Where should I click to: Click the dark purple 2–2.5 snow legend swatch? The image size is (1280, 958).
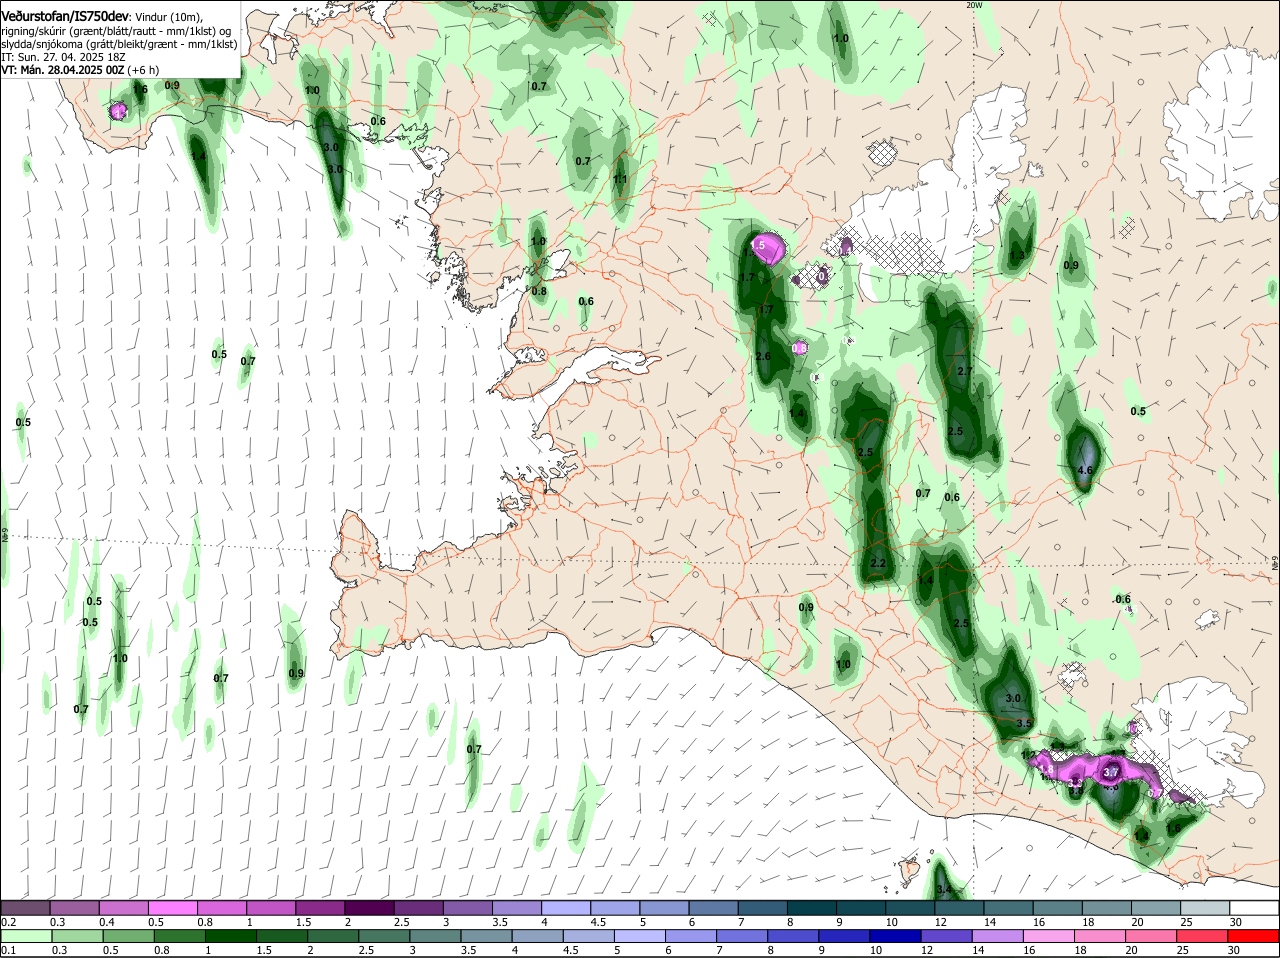coord(369,908)
